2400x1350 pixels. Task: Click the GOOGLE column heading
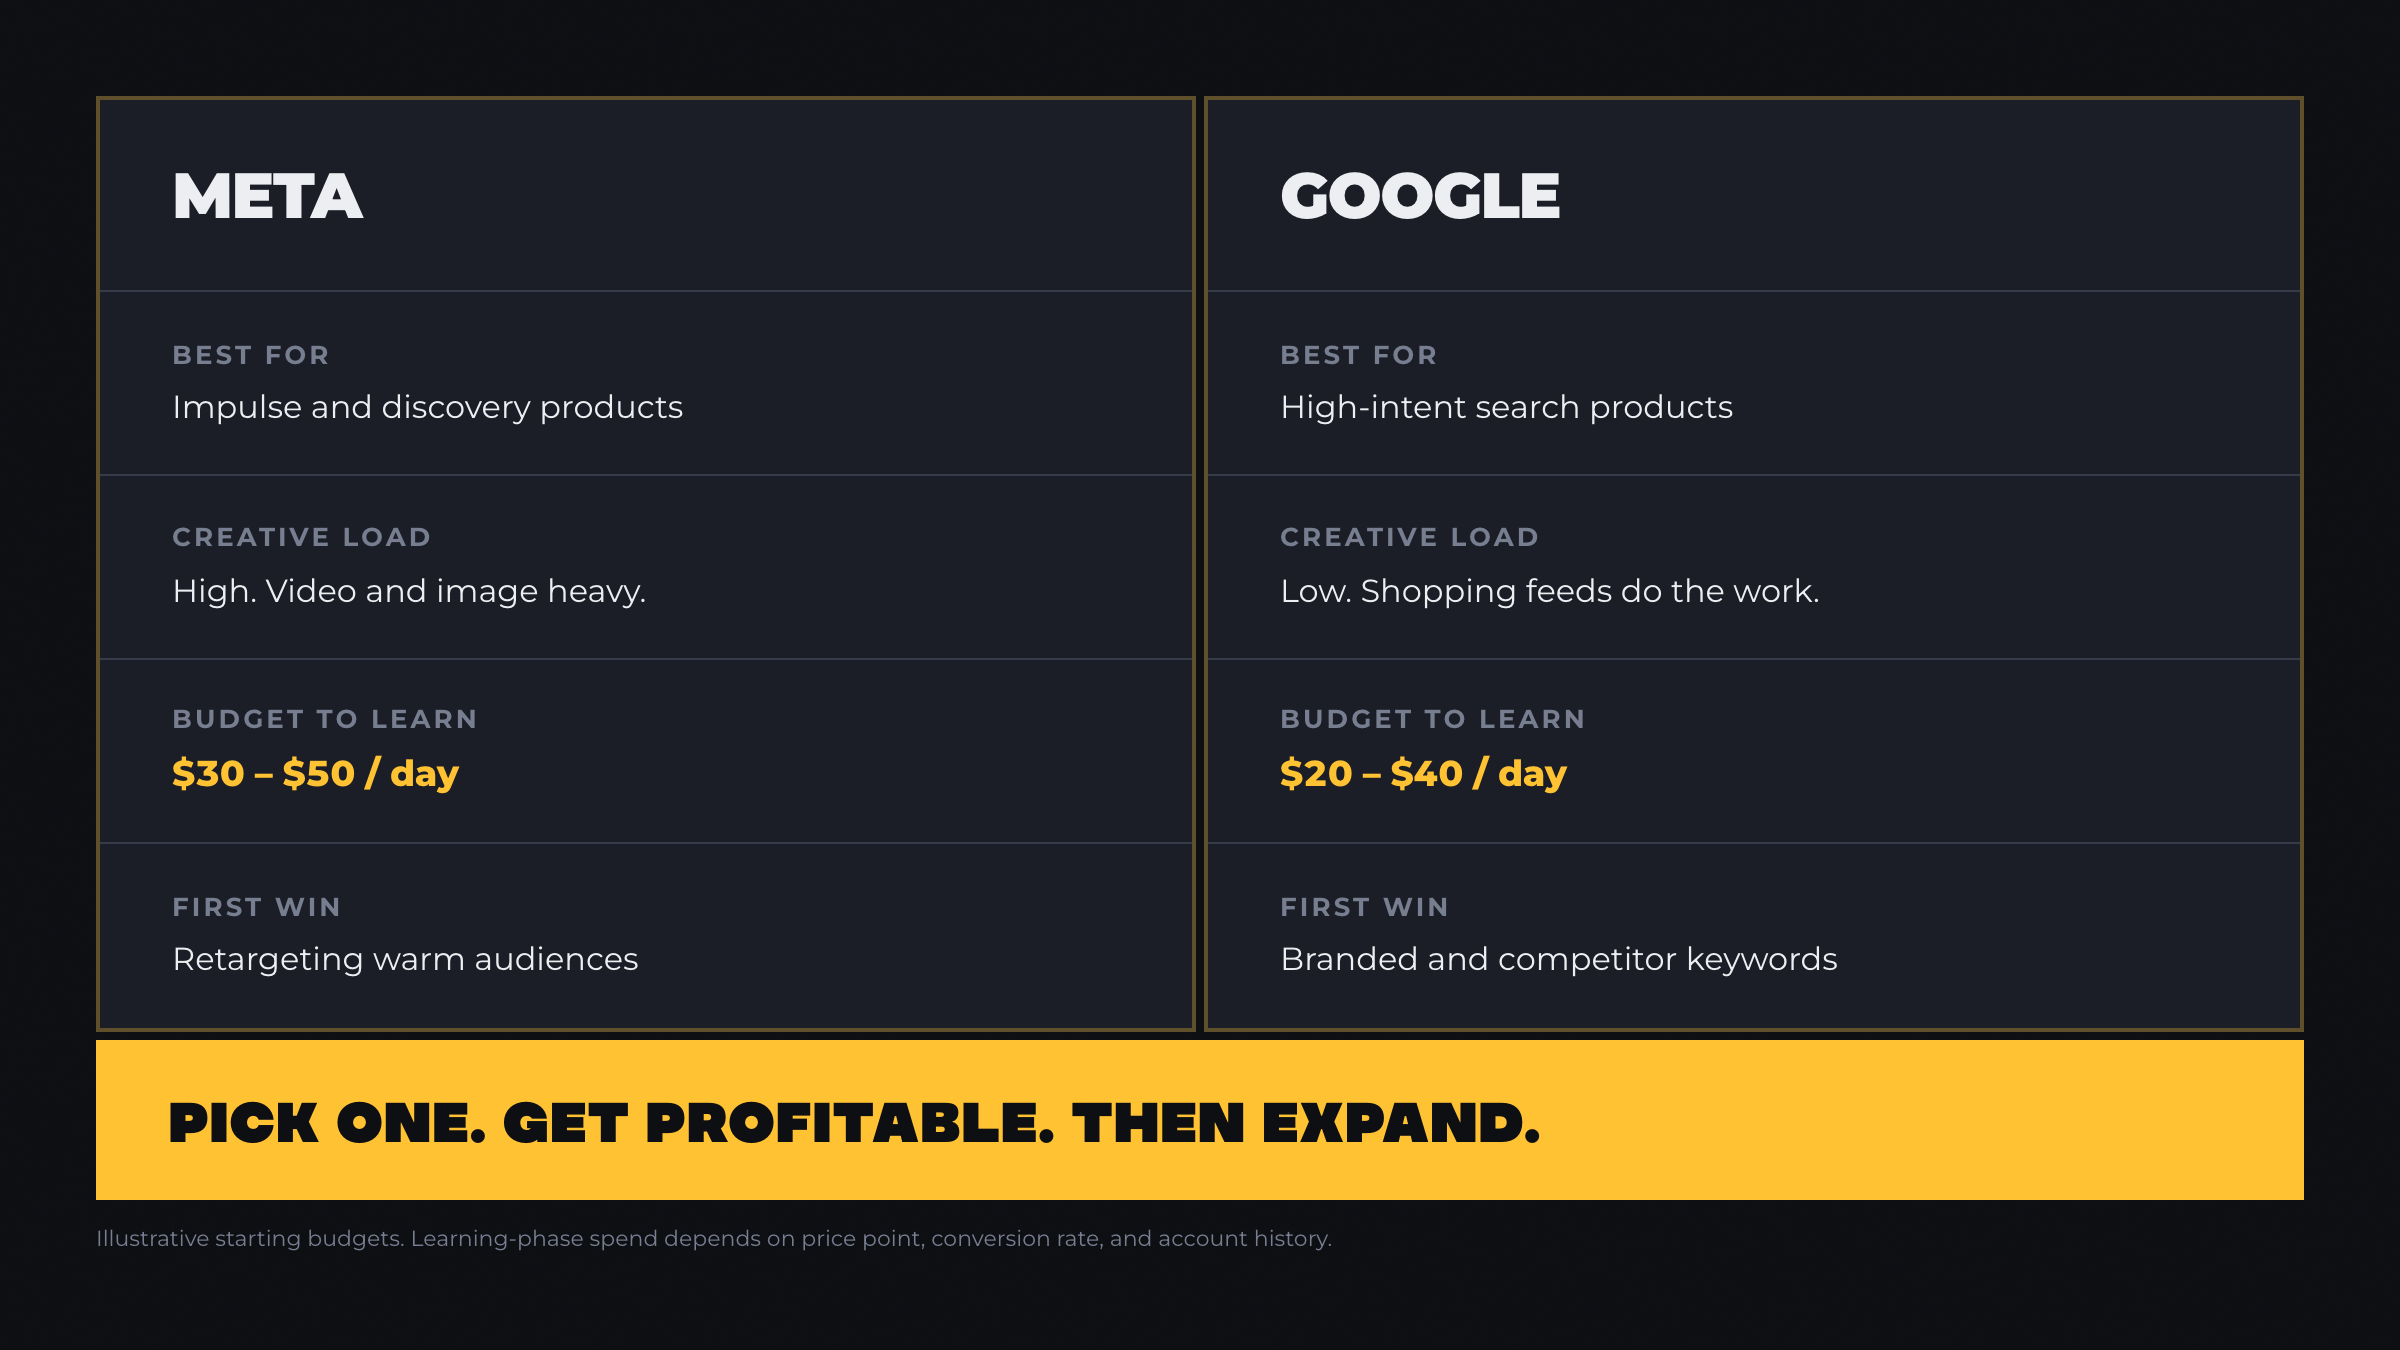(1420, 196)
